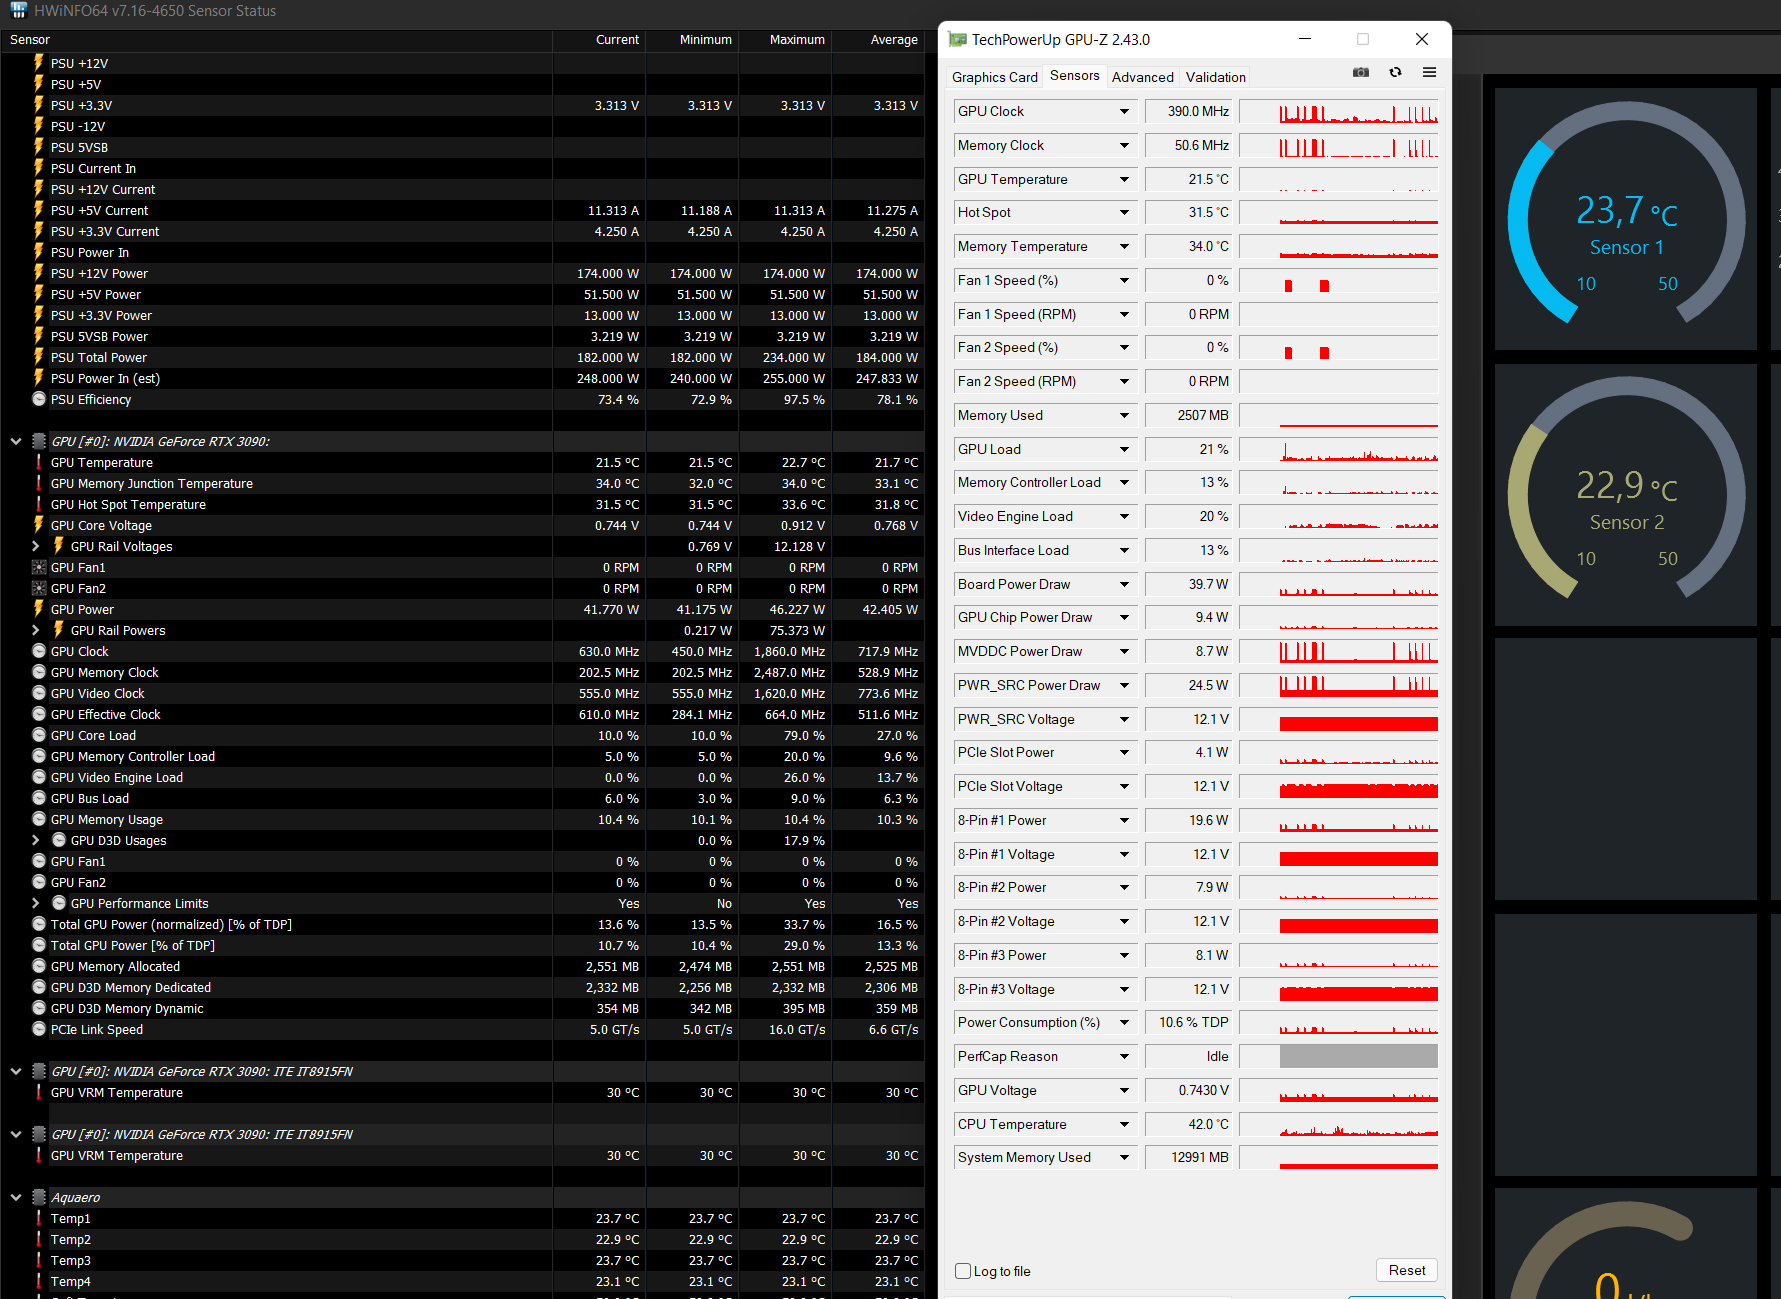The height and width of the screenshot is (1299, 1781).
Task: Open the Hot Spot sensor dropdown
Action: pos(1124,213)
